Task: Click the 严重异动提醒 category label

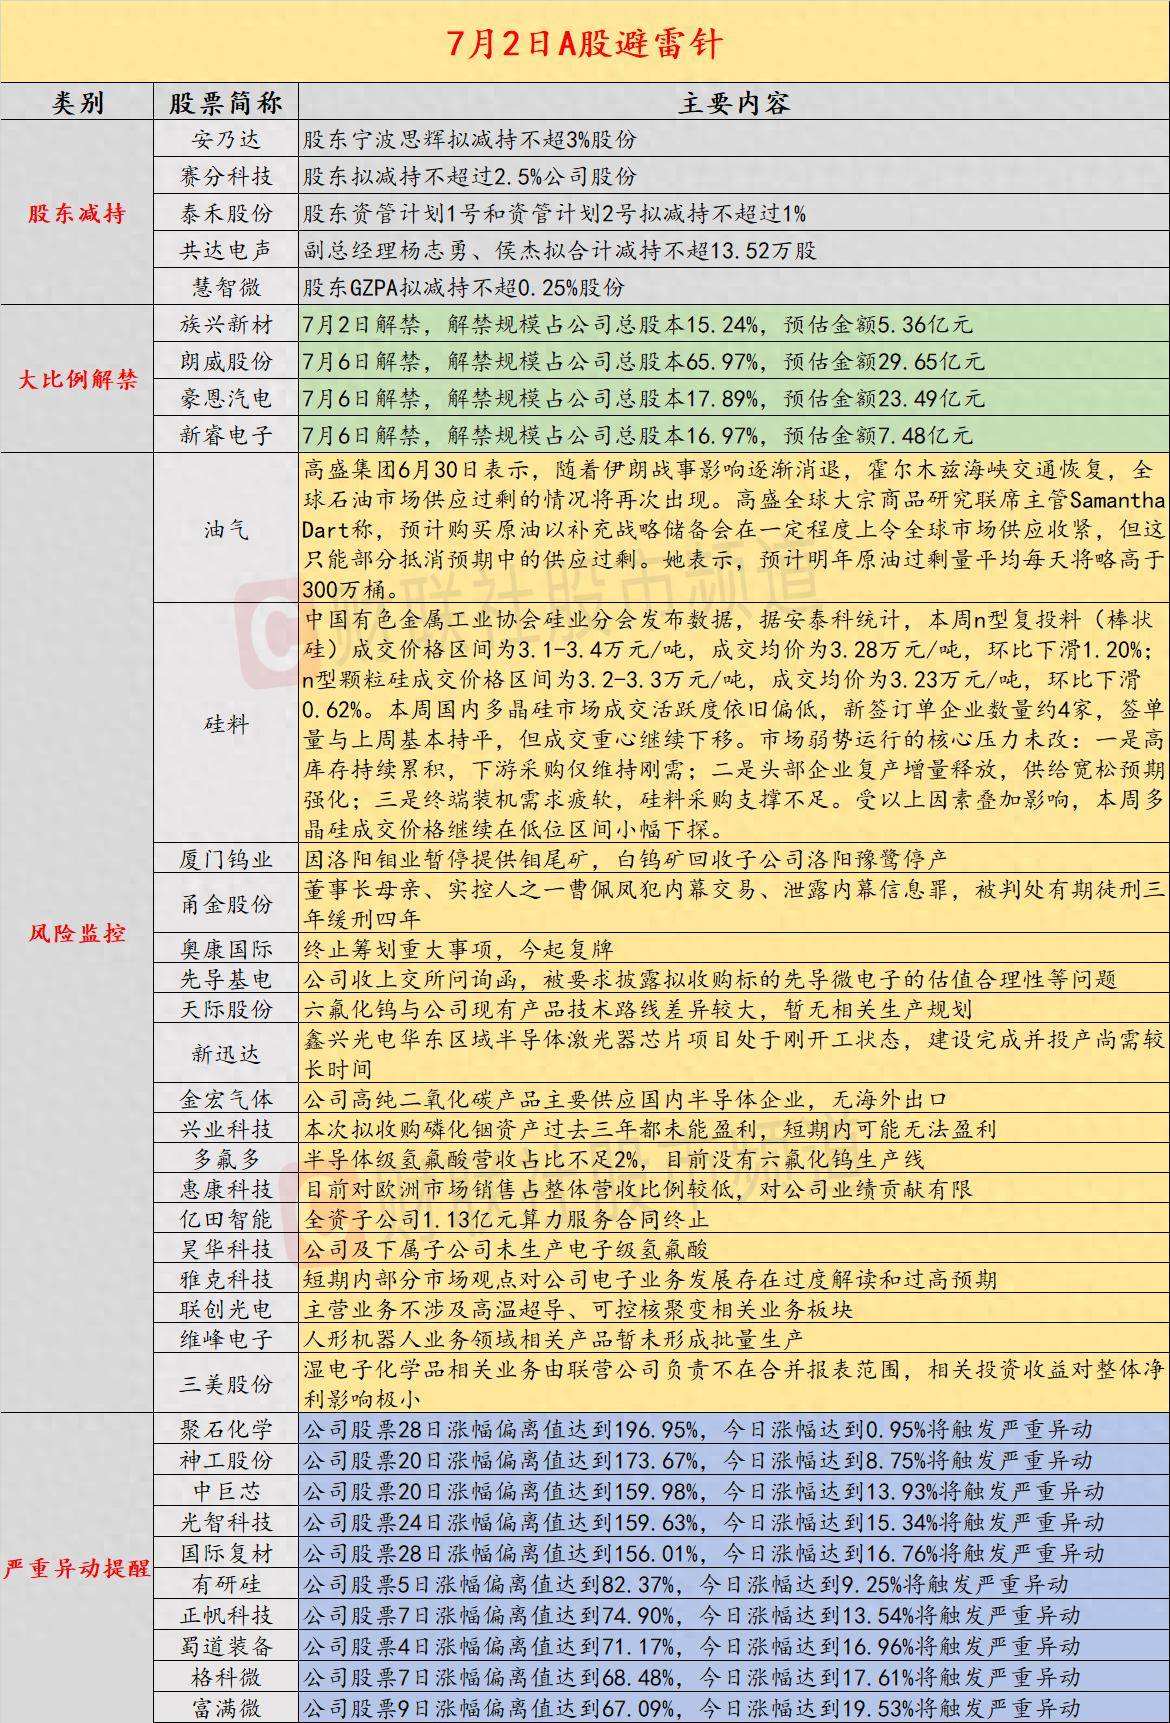Action: pyautogui.click(x=78, y=1568)
